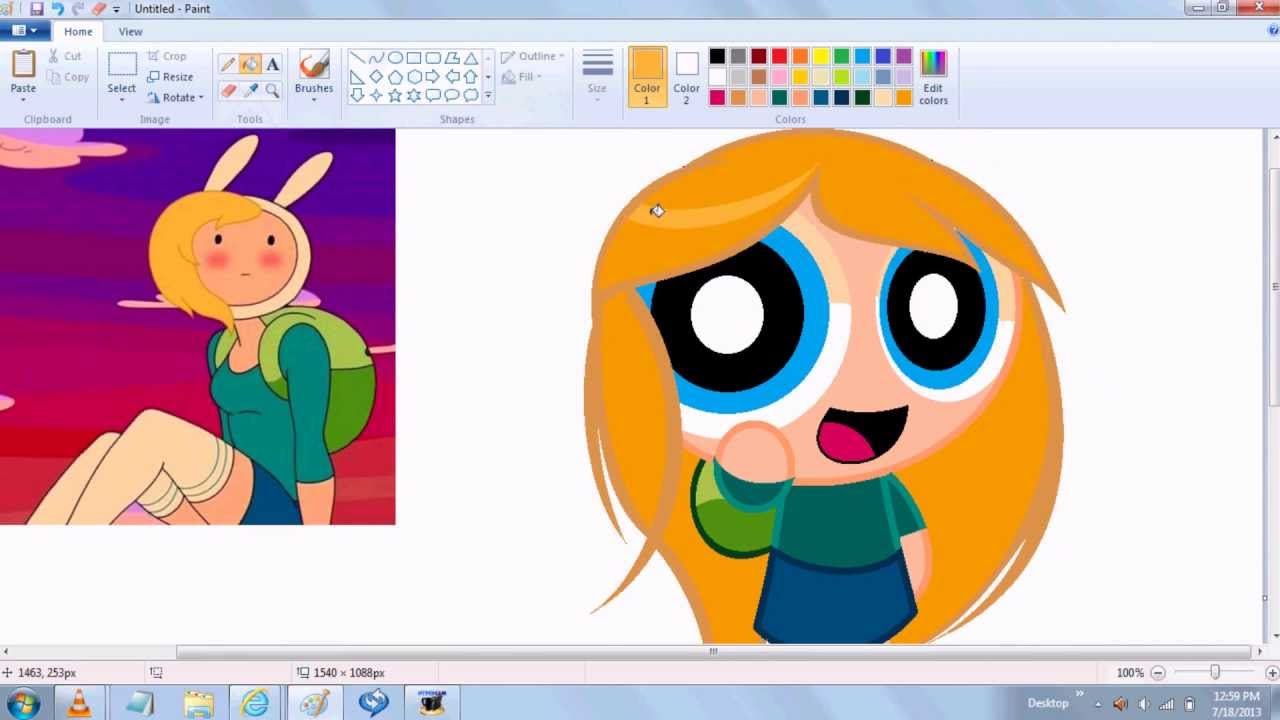
Task: Open the file explorer folder in taskbar
Action: point(198,703)
